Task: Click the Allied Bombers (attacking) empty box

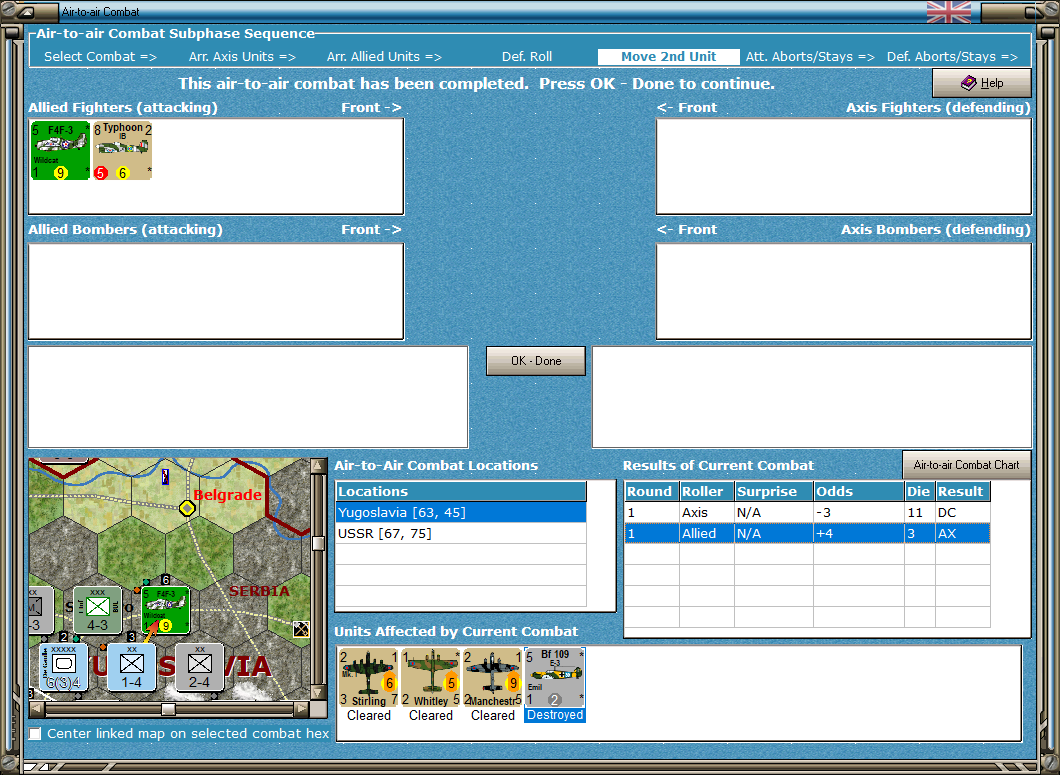Action: (216, 291)
